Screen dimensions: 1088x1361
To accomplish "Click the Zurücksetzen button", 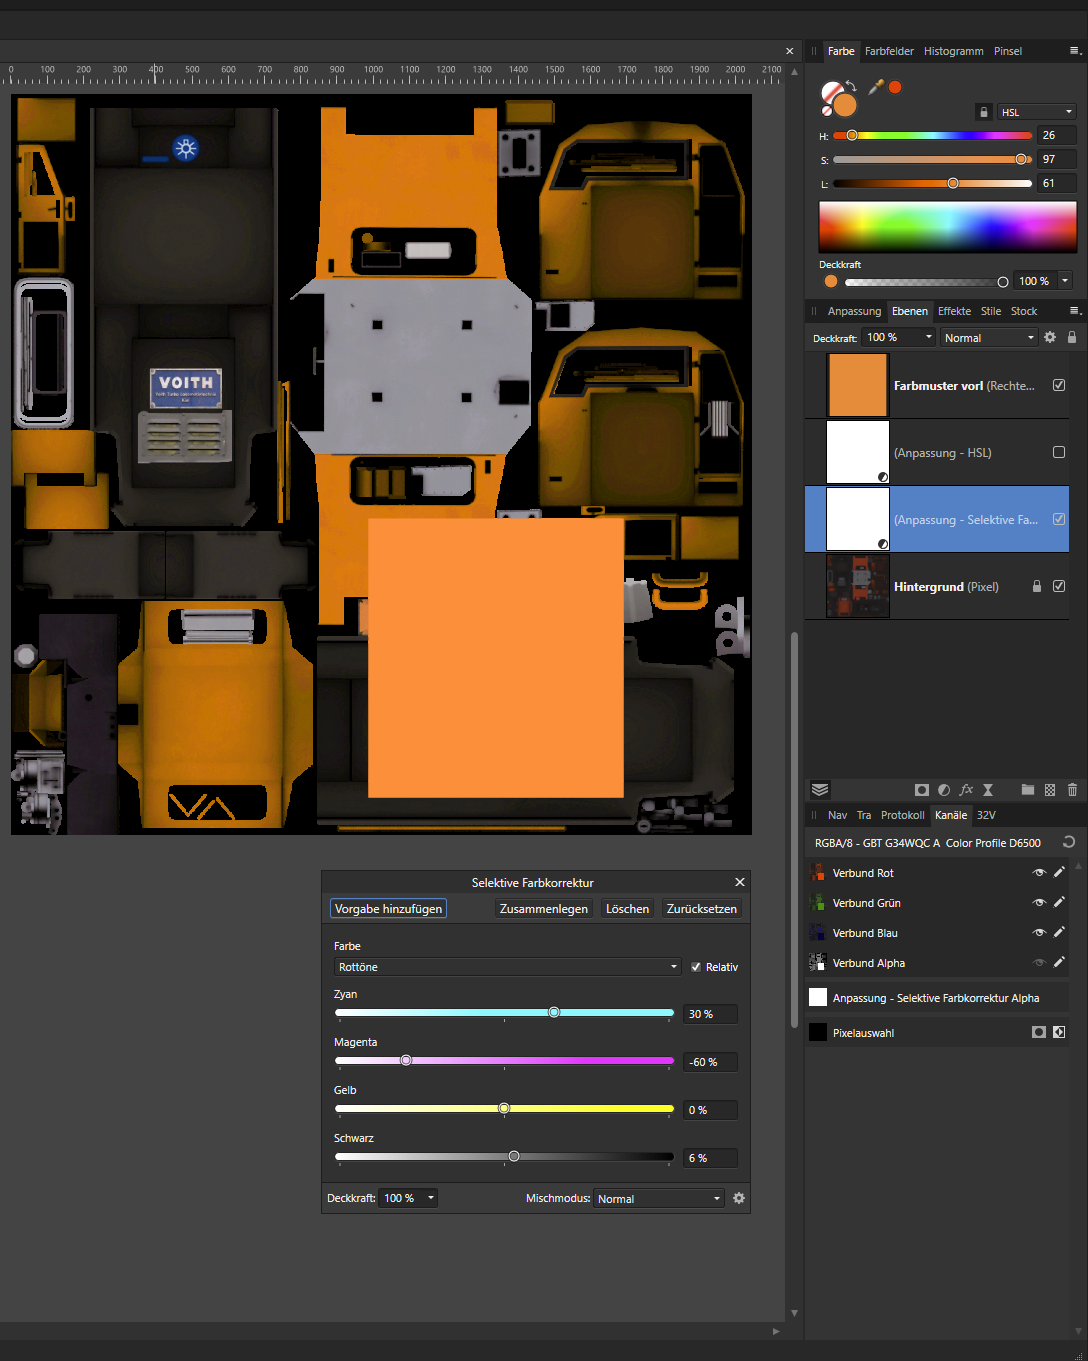I will pos(701,909).
